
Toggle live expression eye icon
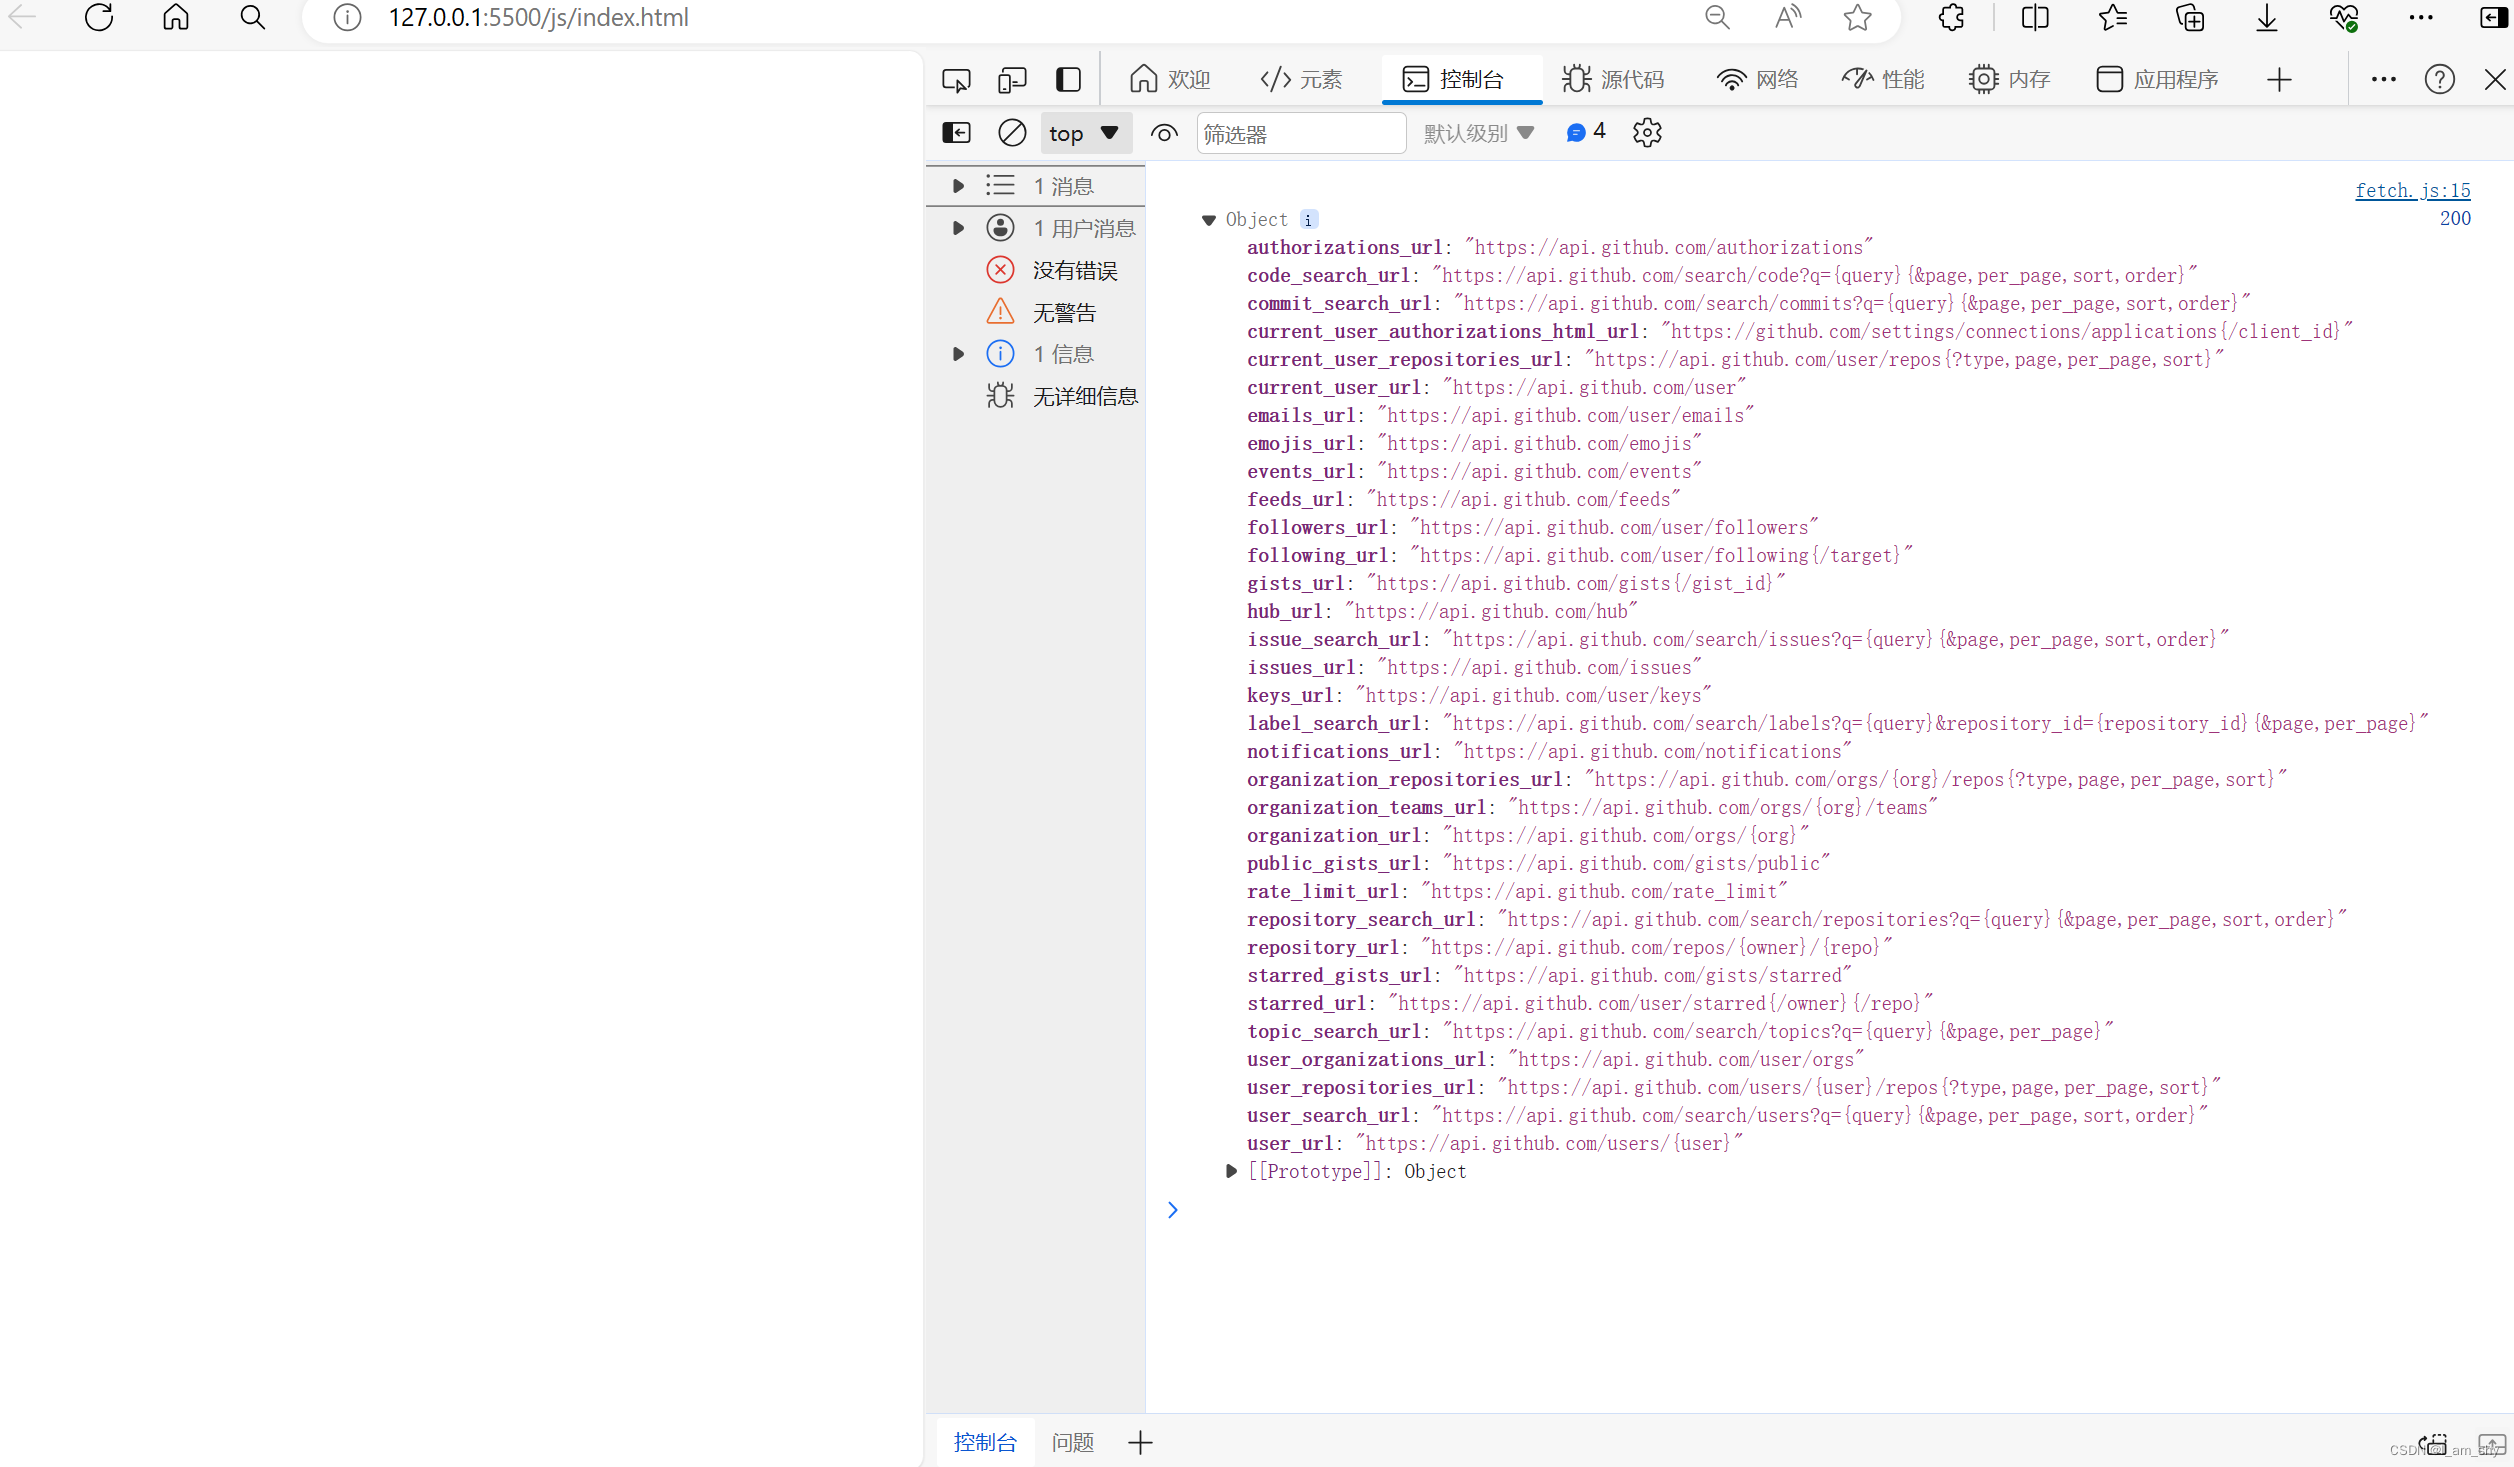[x=1164, y=133]
